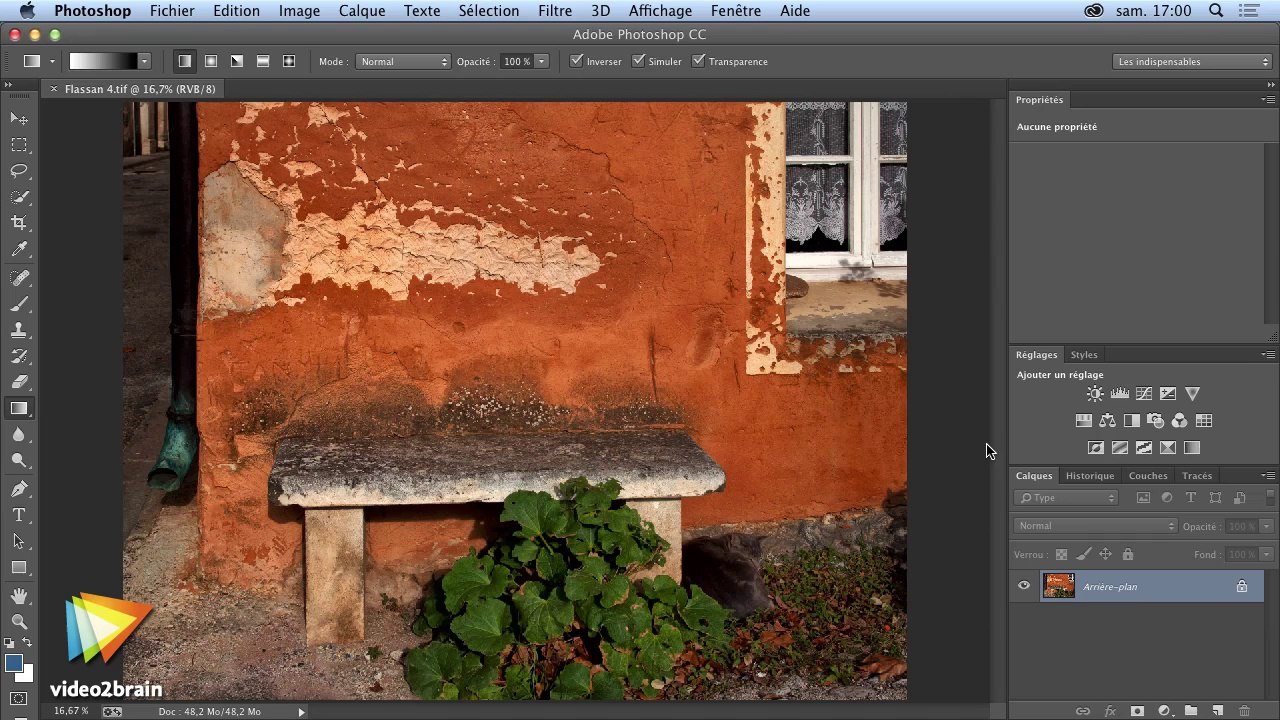The height and width of the screenshot is (720, 1280).
Task: Select the Pen tool
Action: tap(19, 489)
